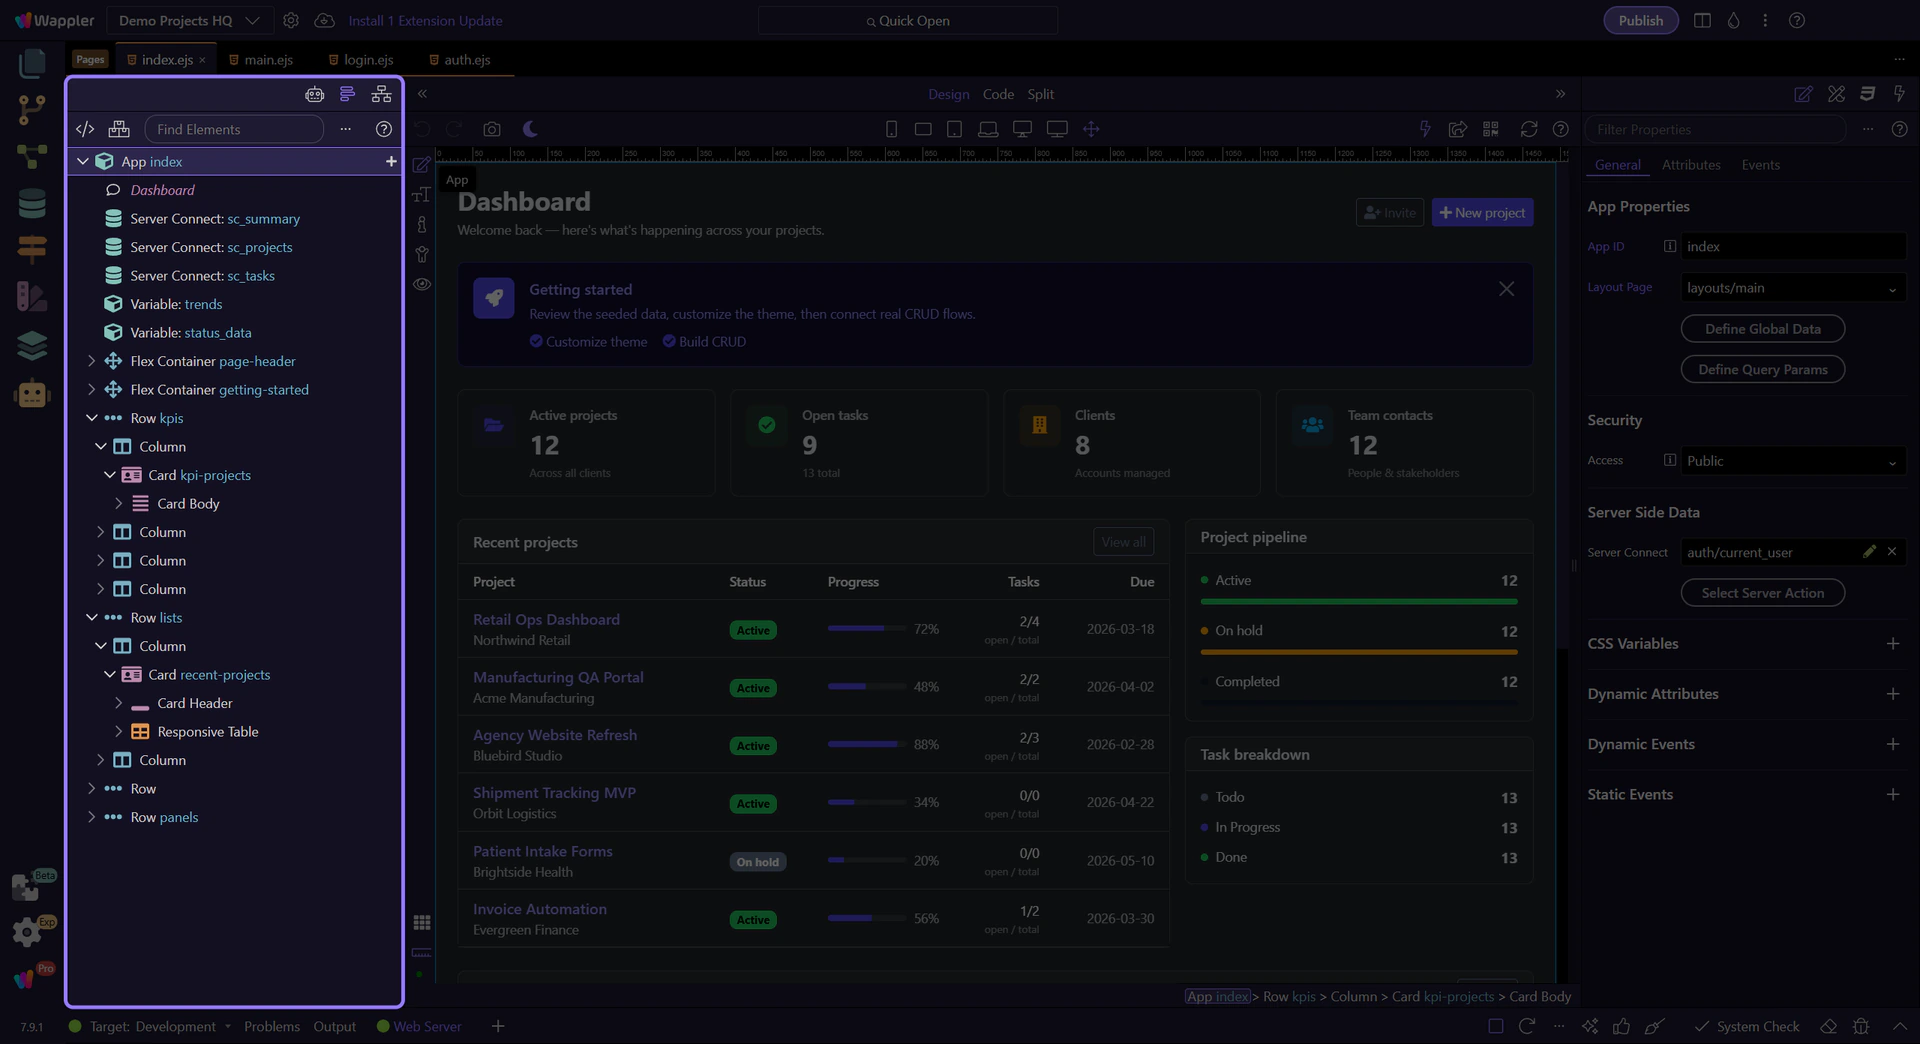
Task: Click the Define Global Data button
Action: point(1762,329)
